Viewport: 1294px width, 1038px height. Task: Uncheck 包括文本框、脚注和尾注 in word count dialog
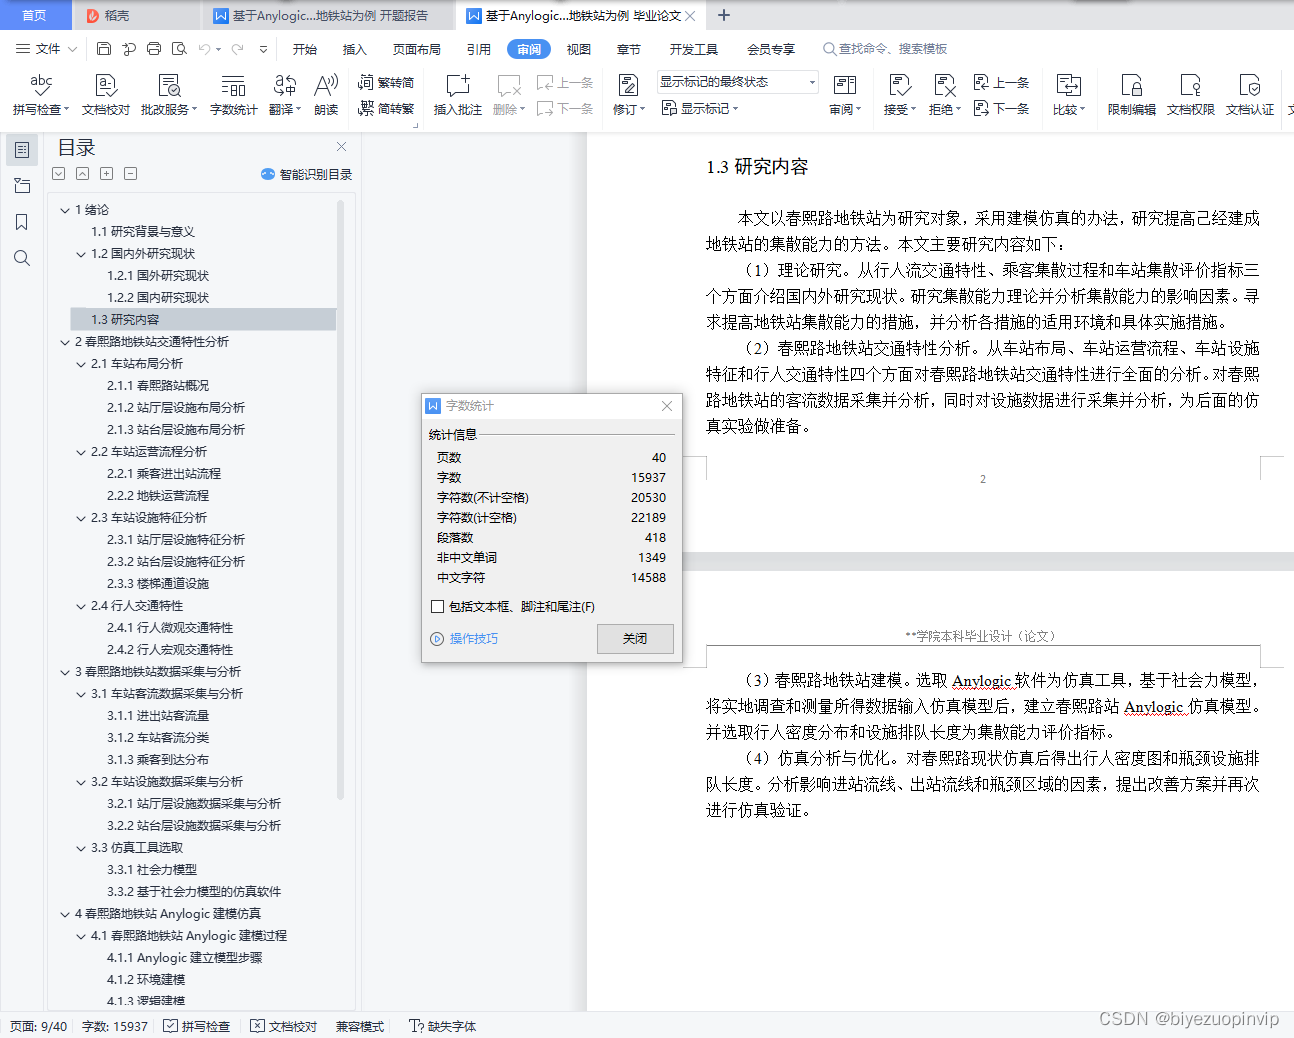(438, 605)
